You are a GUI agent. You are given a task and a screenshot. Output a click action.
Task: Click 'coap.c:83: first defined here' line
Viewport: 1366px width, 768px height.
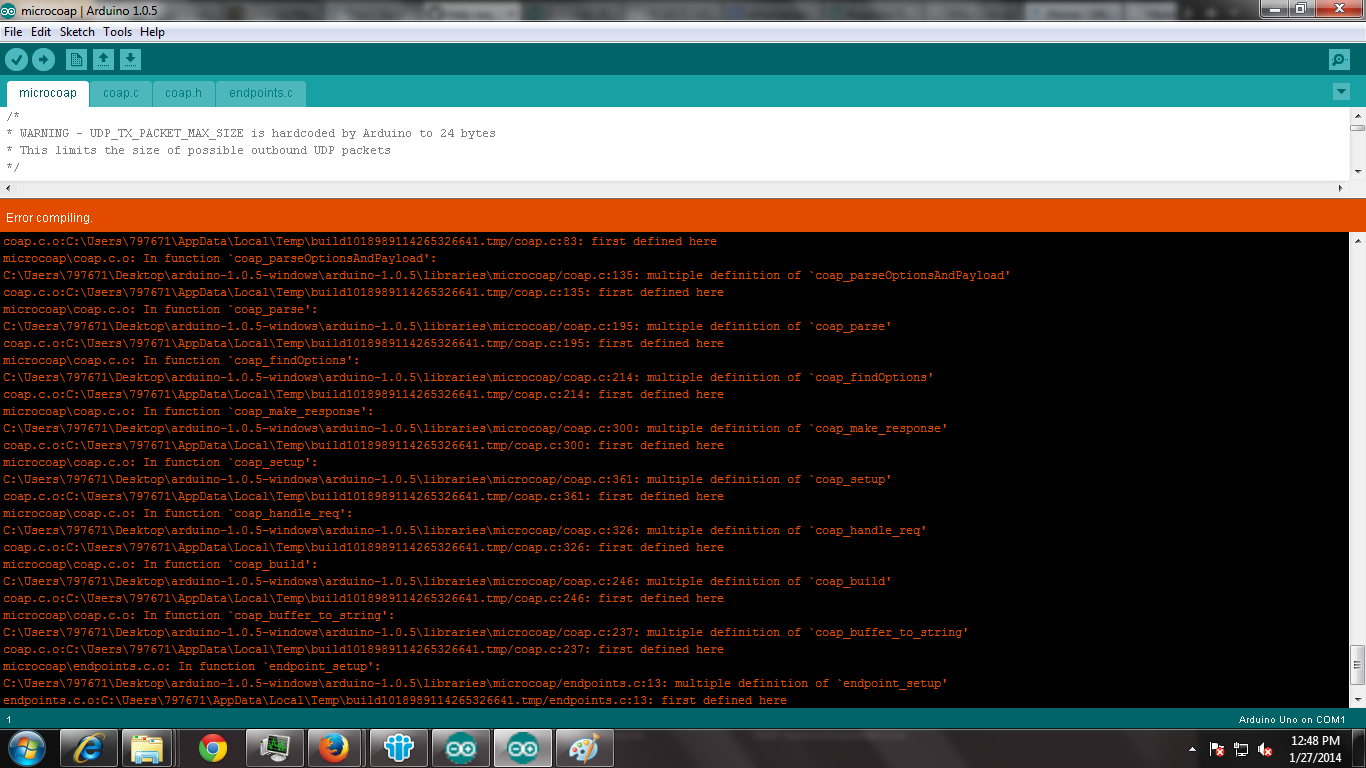point(360,241)
